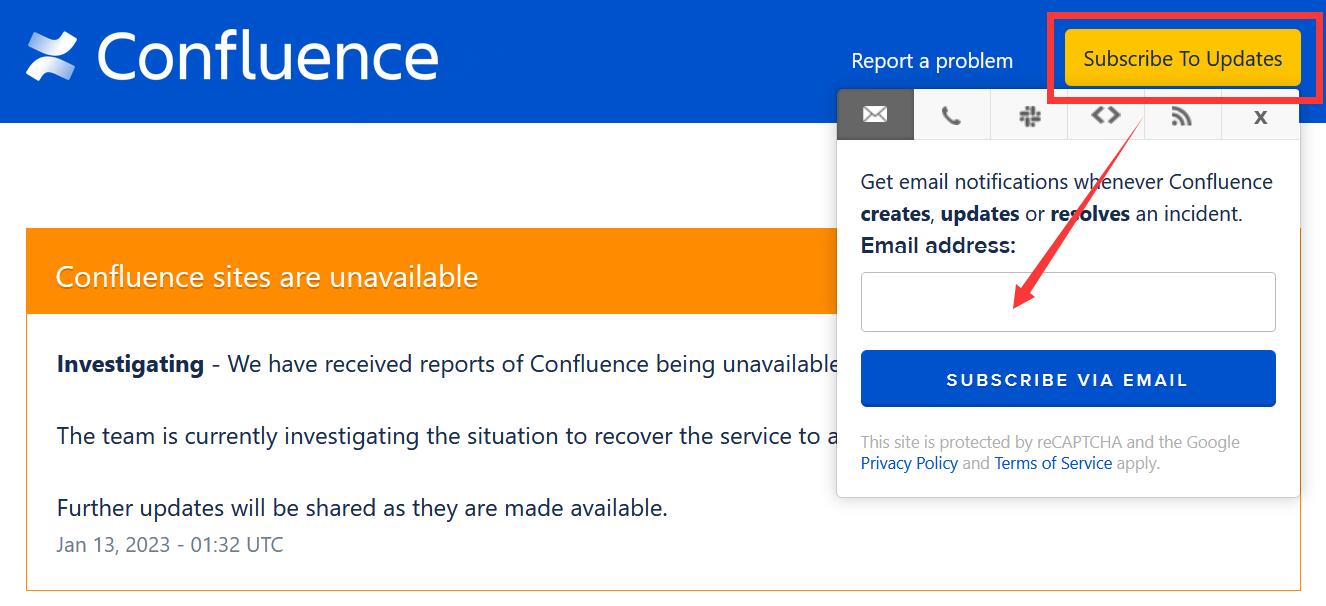Click inside the email address field
1326x606 pixels.
pyautogui.click(x=1068, y=301)
